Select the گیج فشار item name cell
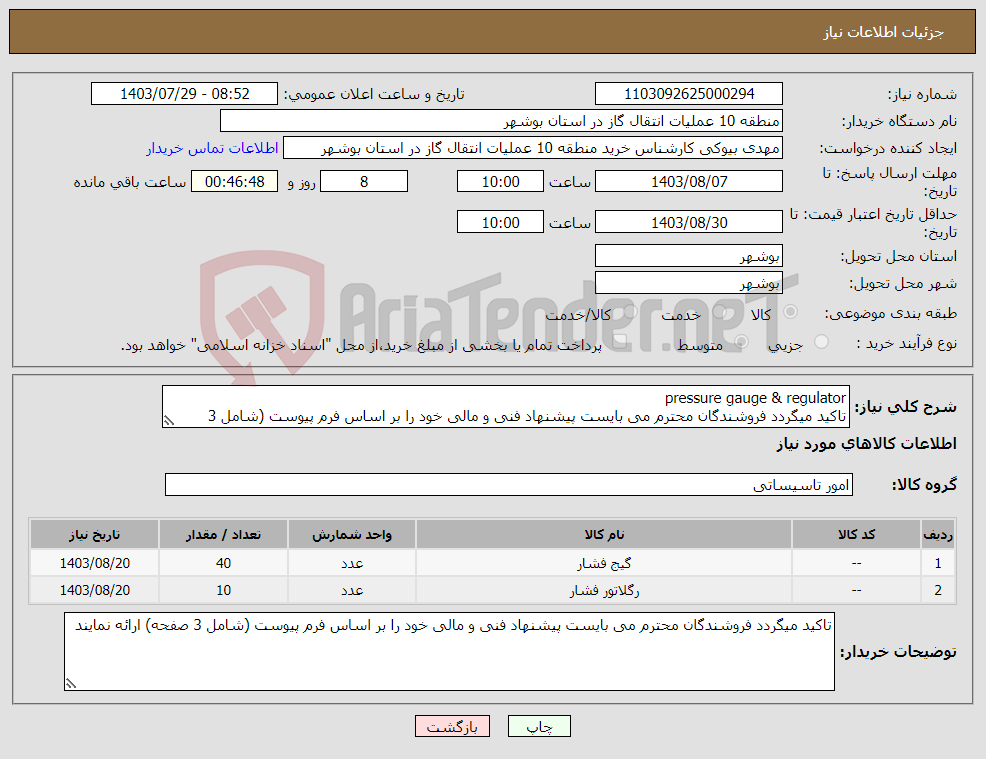Screen dimensions: 986x759 pos(604,563)
